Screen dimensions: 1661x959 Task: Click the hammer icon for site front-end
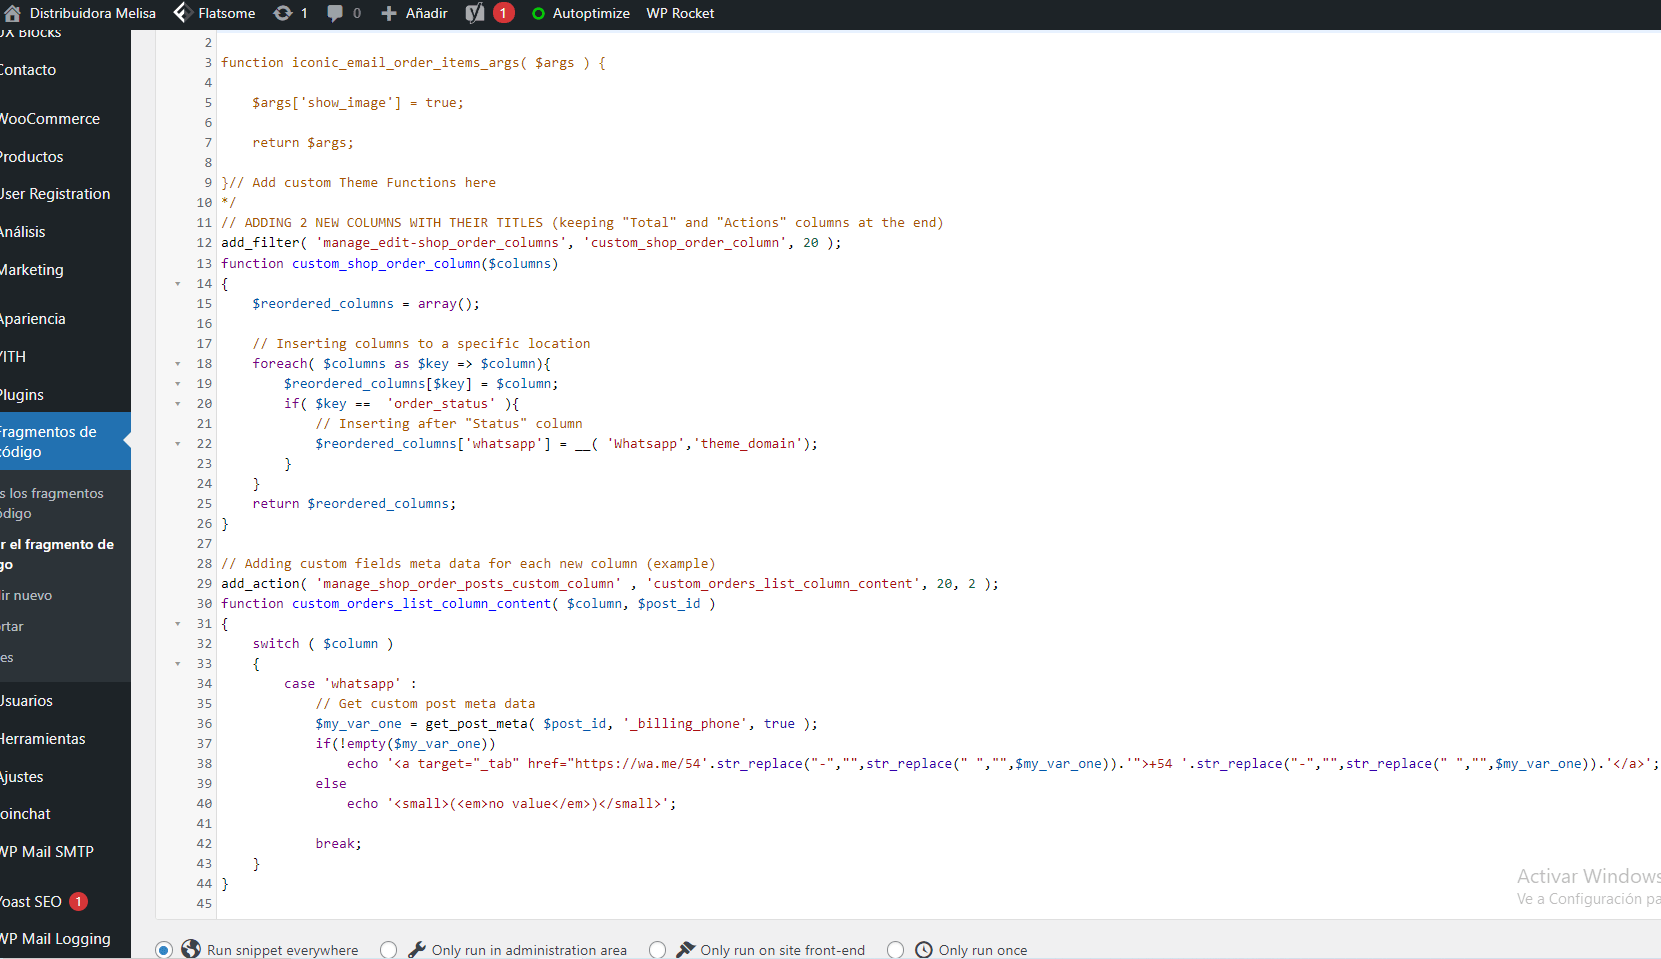tap(685, 949)
